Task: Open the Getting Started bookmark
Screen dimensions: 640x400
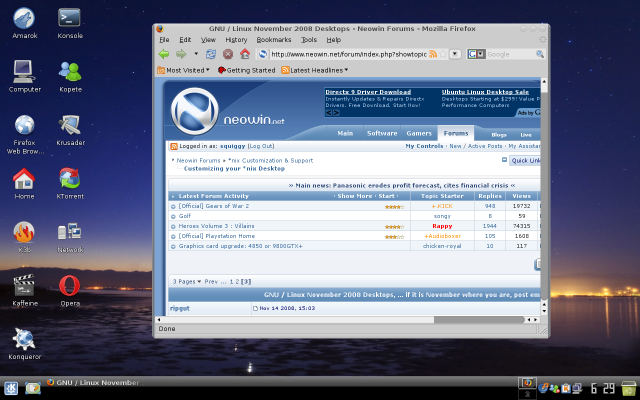Action: point(247,70)
